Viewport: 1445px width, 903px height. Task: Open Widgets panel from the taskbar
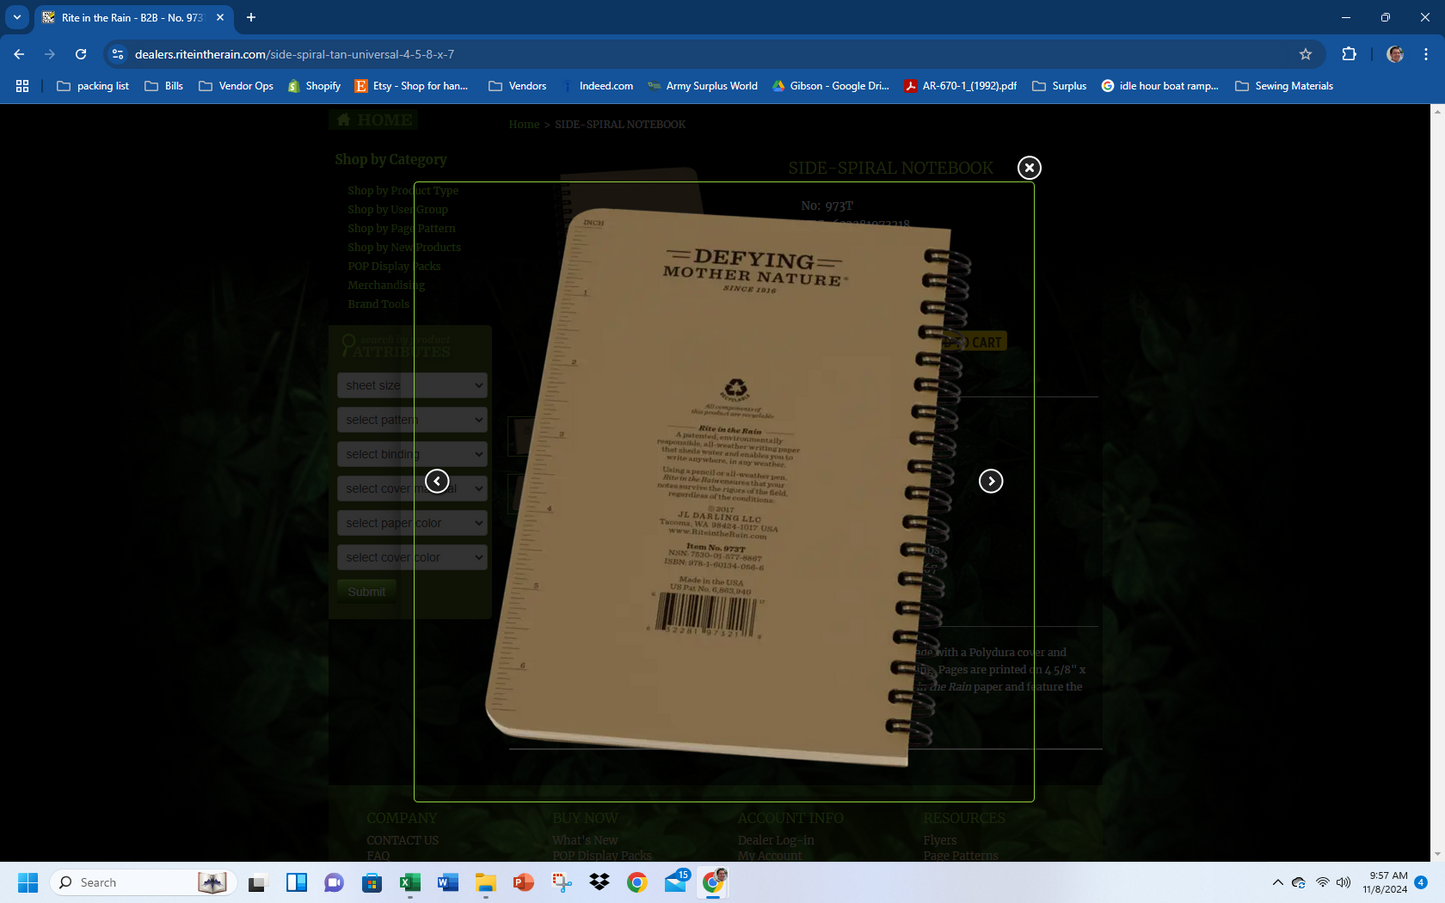click(x=296, y=882)
